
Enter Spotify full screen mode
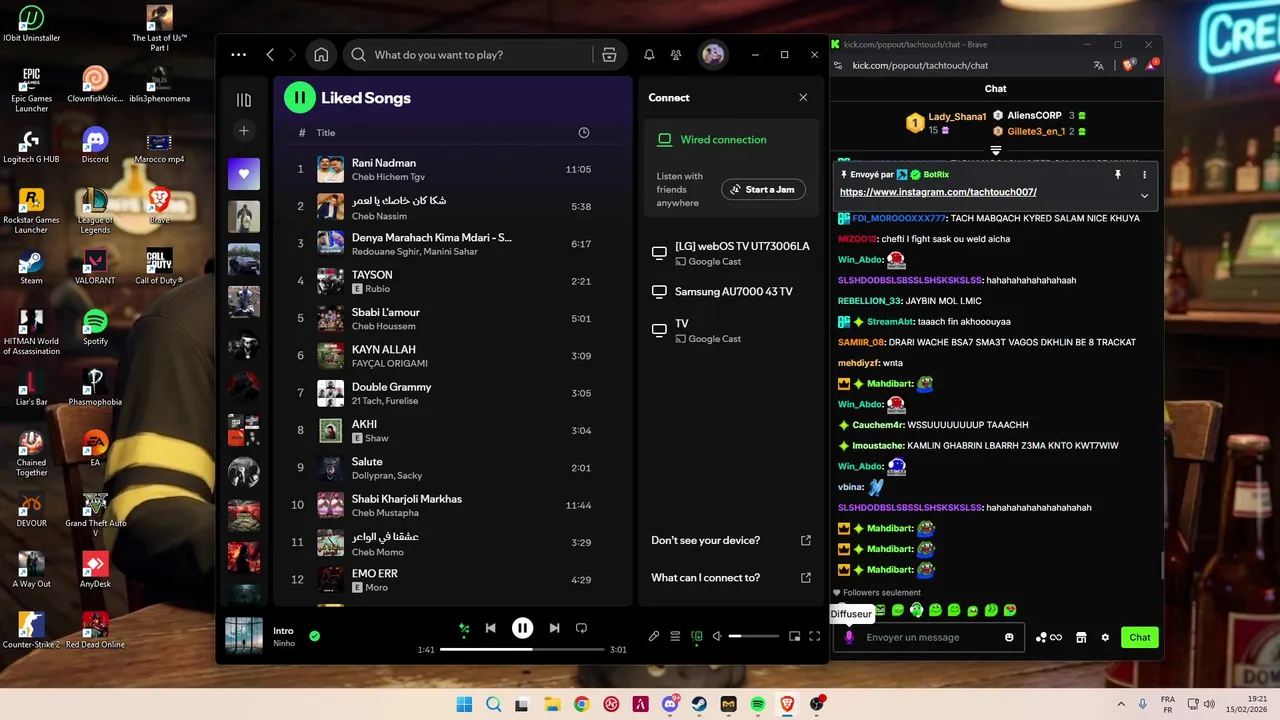815,636
